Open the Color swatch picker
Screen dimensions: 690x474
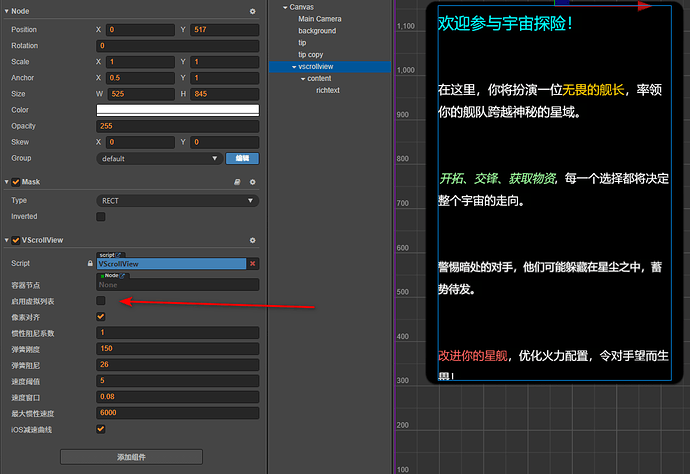[x=177, y=110]
